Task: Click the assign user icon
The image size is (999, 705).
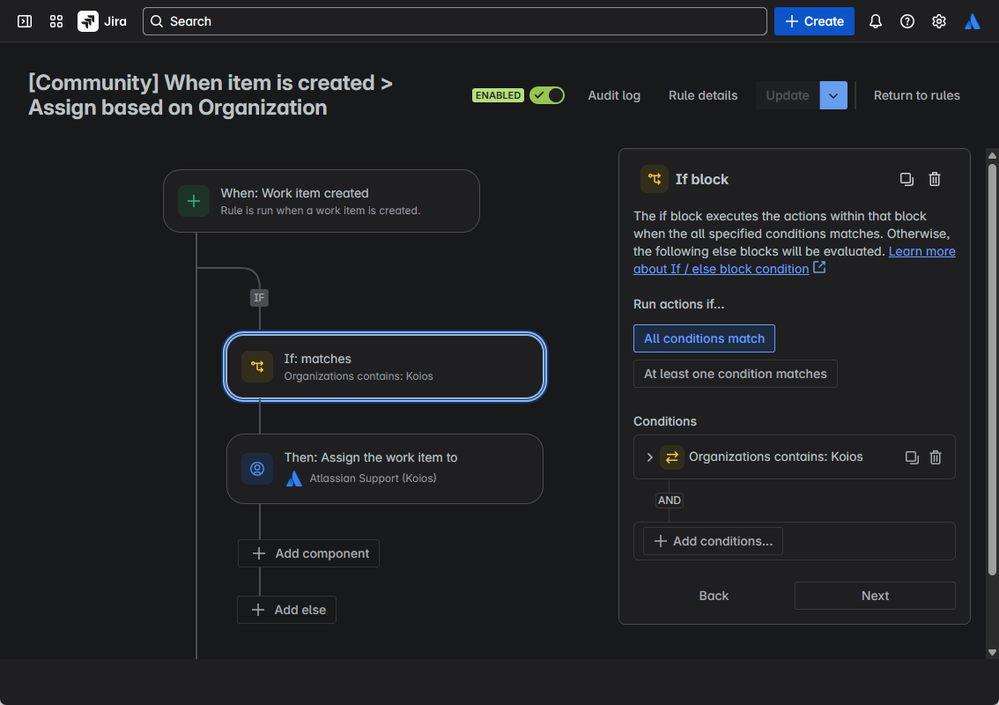Action: (x=257, y=469)
